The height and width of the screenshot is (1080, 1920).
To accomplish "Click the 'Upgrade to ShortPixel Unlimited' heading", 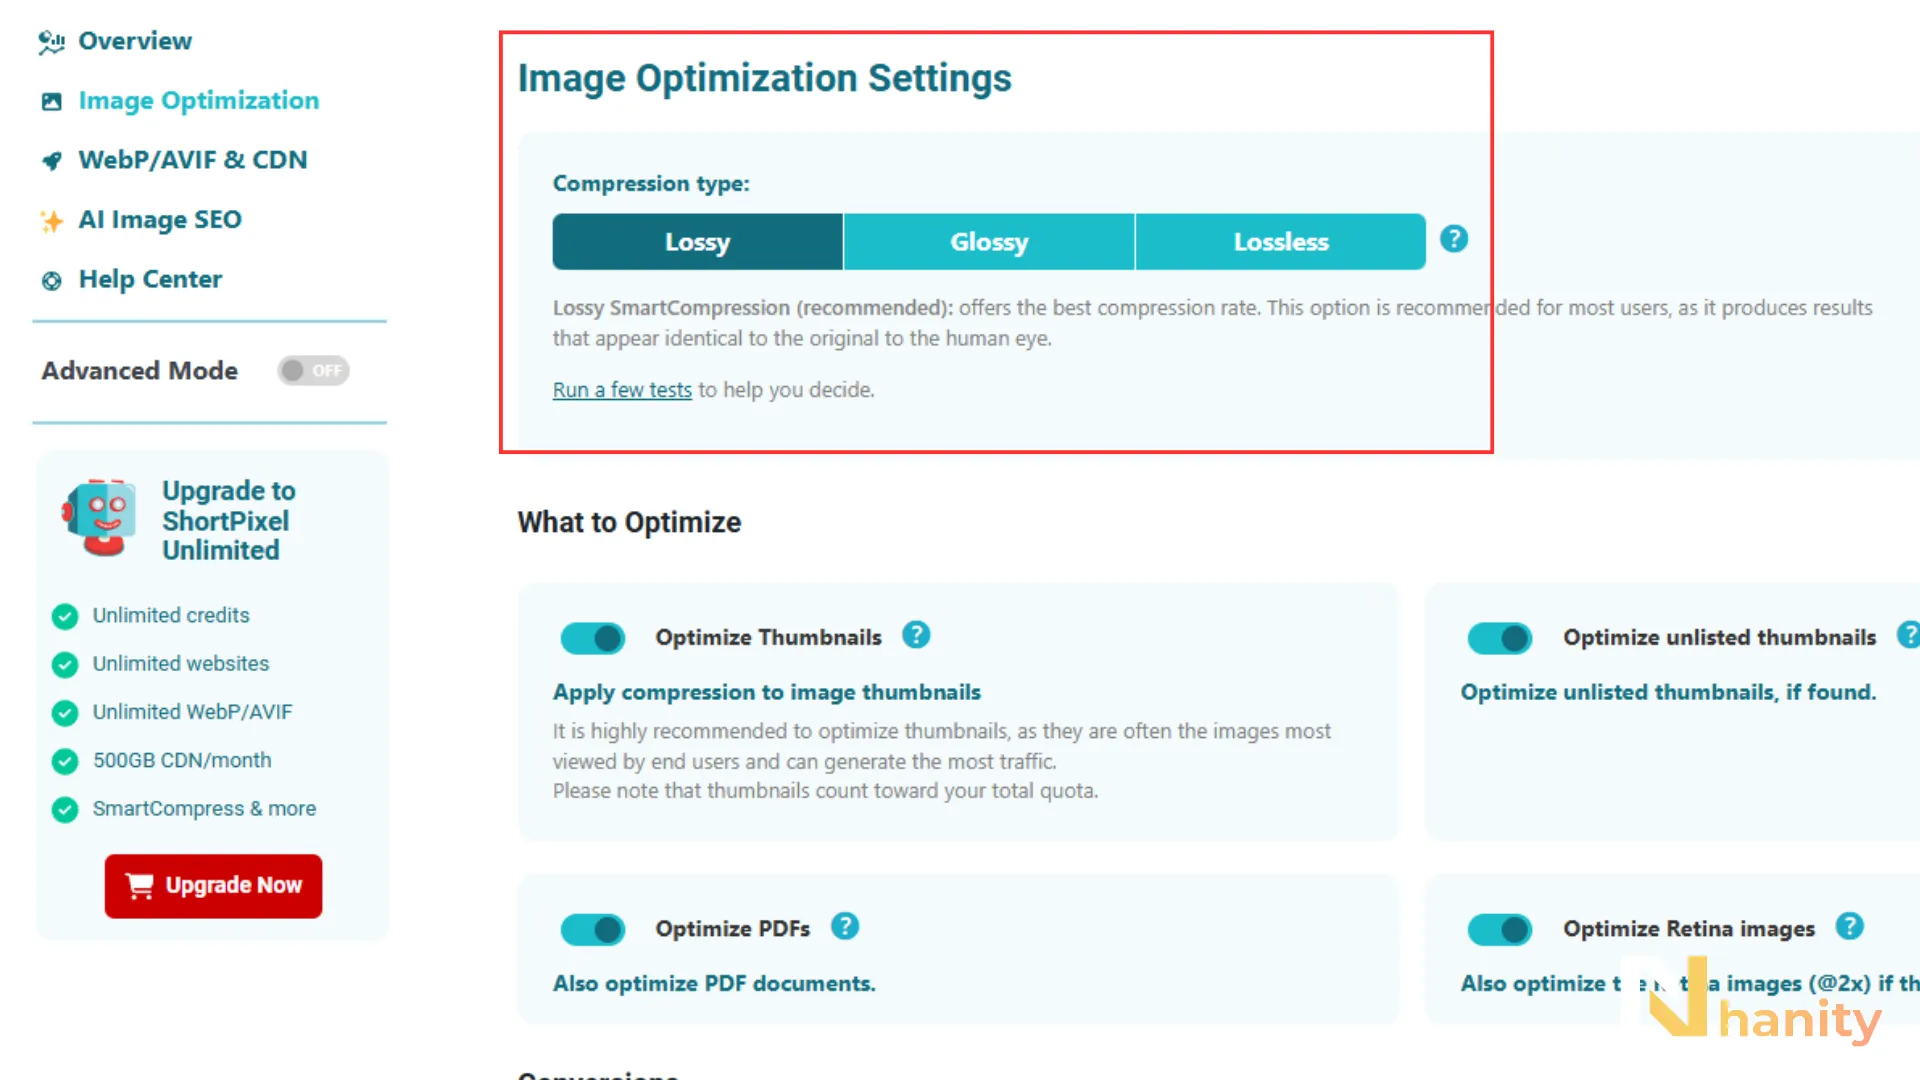I will (x=229, y=521).
